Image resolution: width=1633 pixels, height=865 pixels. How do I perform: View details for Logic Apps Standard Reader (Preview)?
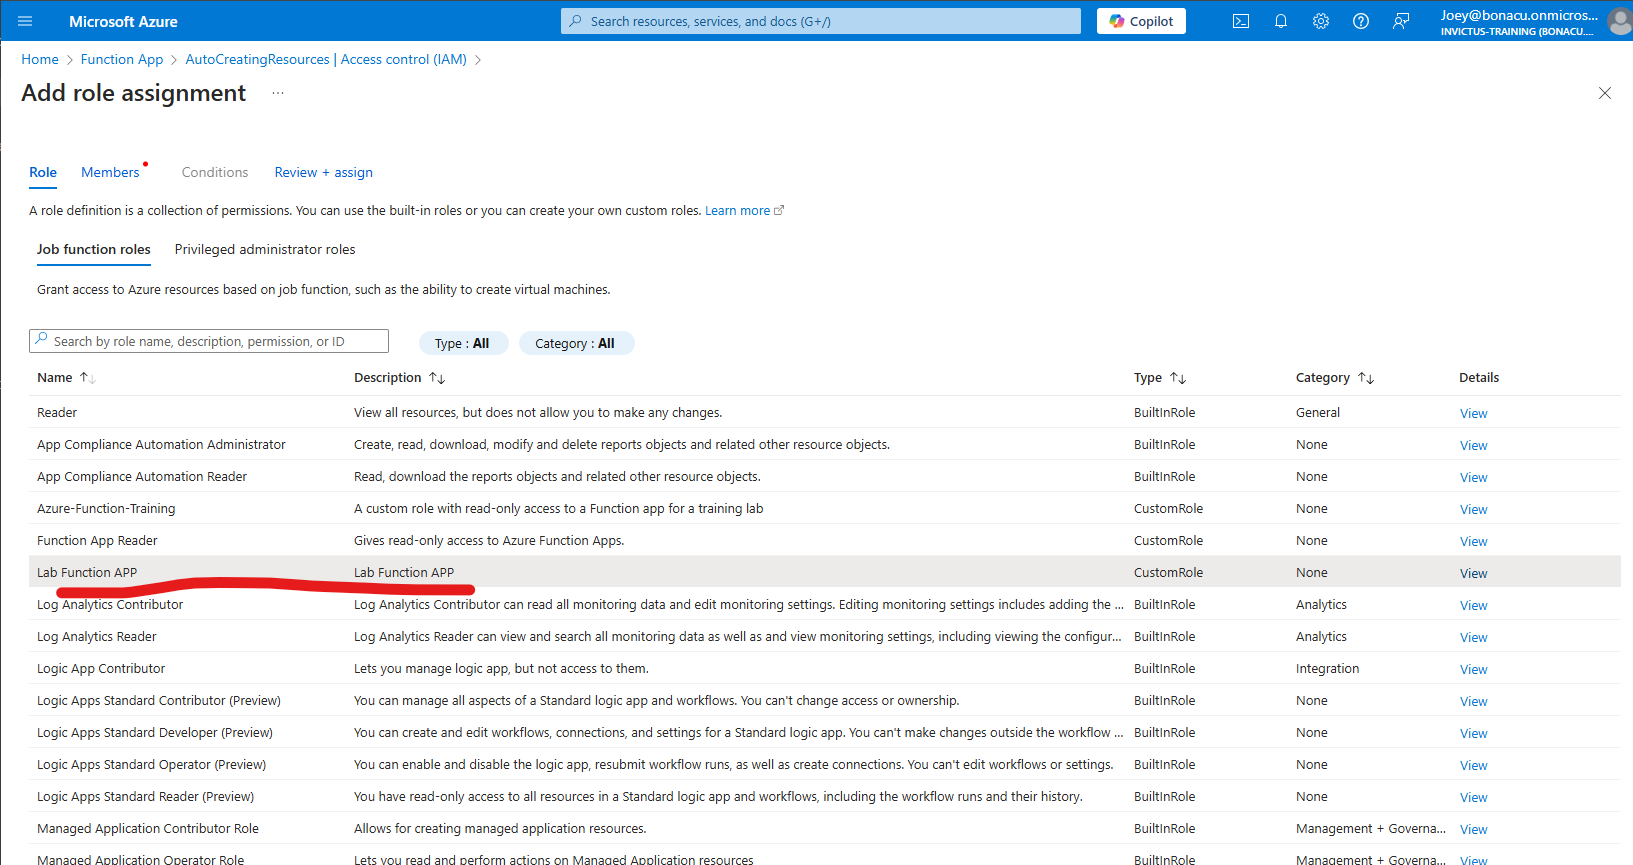1473,797
